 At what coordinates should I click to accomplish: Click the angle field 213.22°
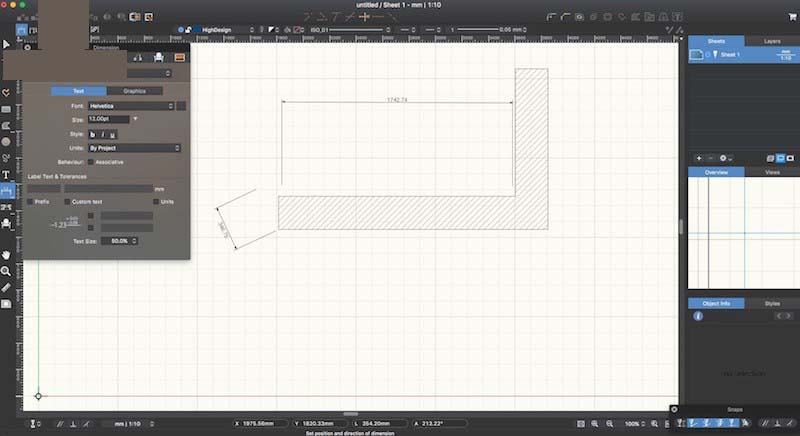point(439,424)
